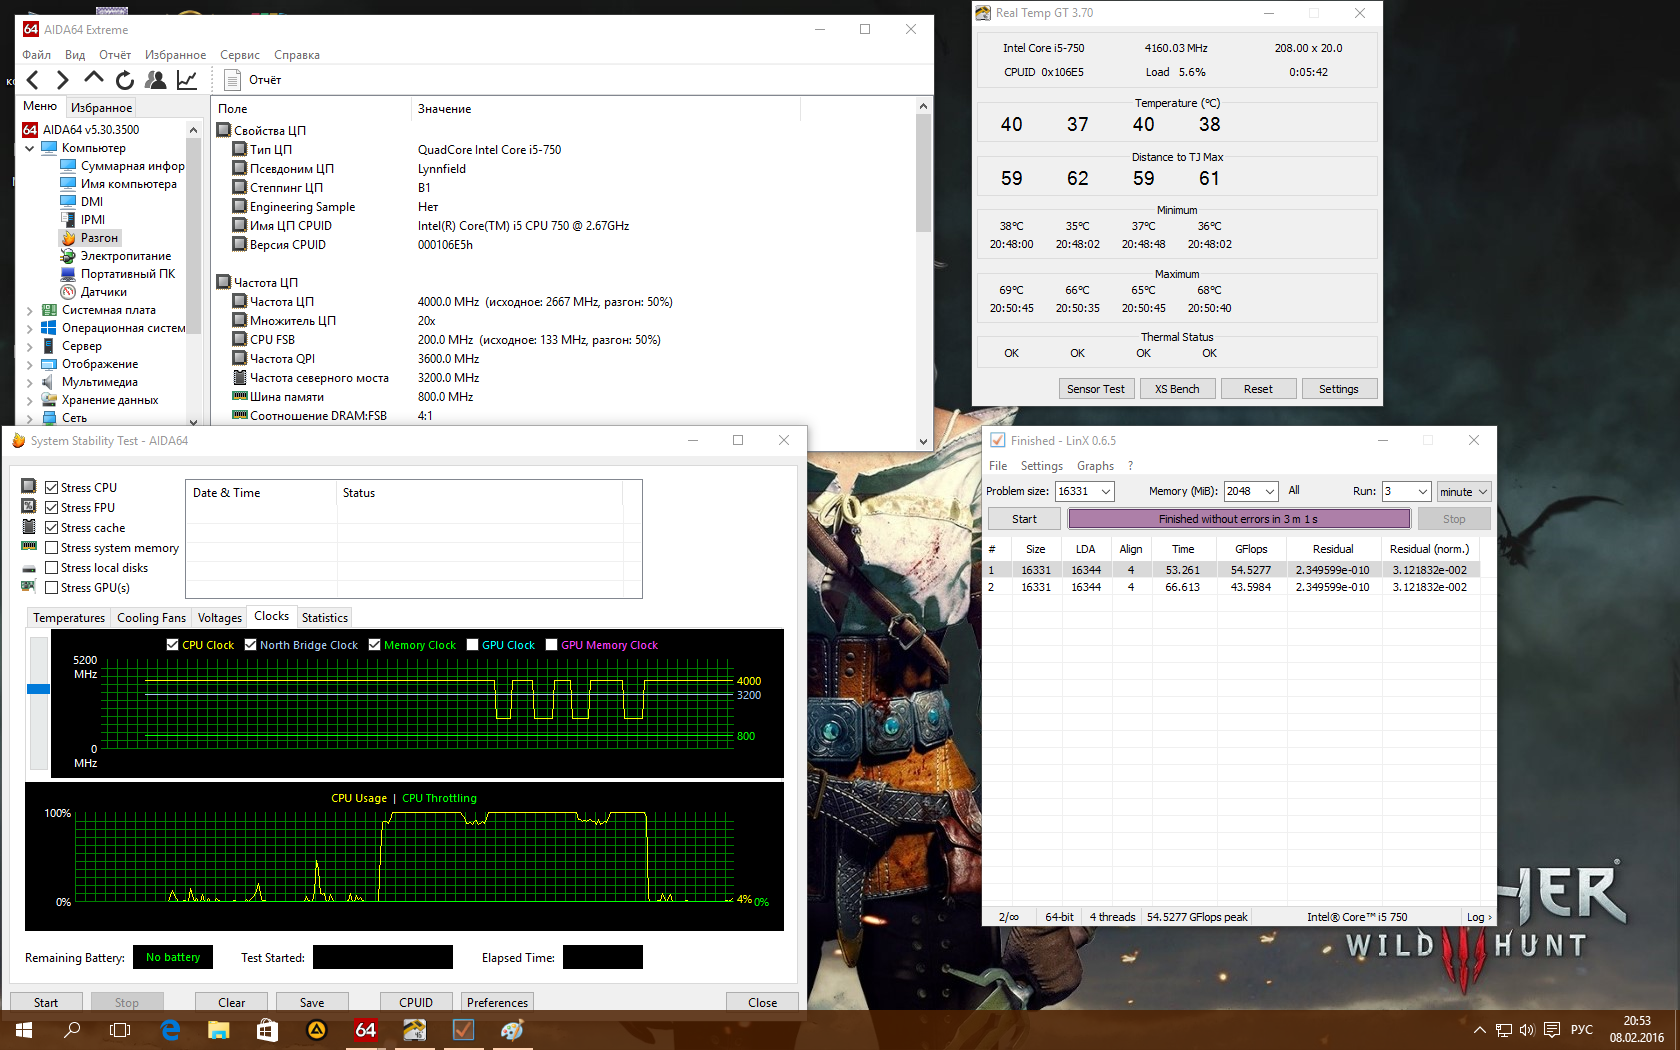
Task: Open the Action Center notification icon
Action: pos(1552,1030)
